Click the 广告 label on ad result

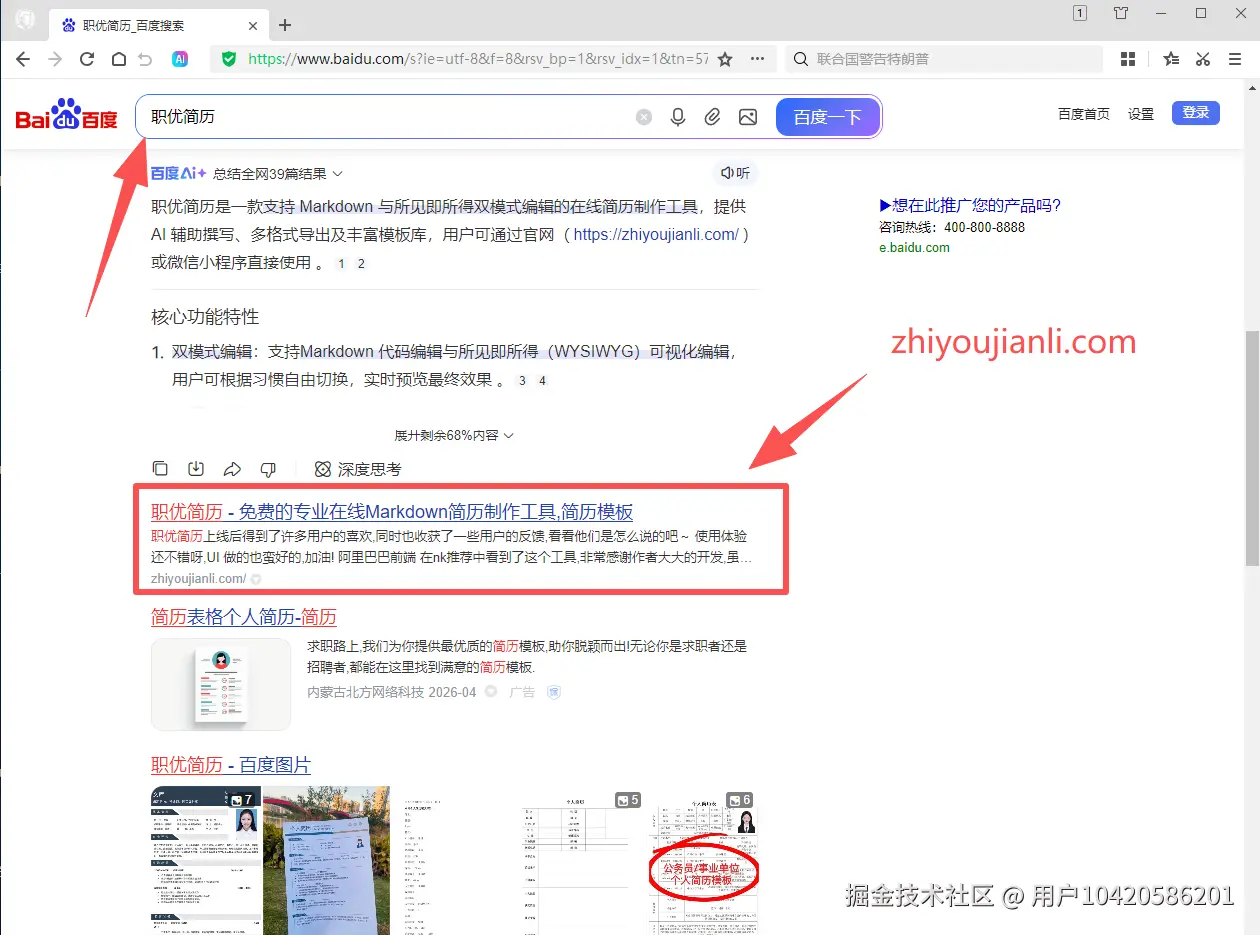tap(522, 692)
